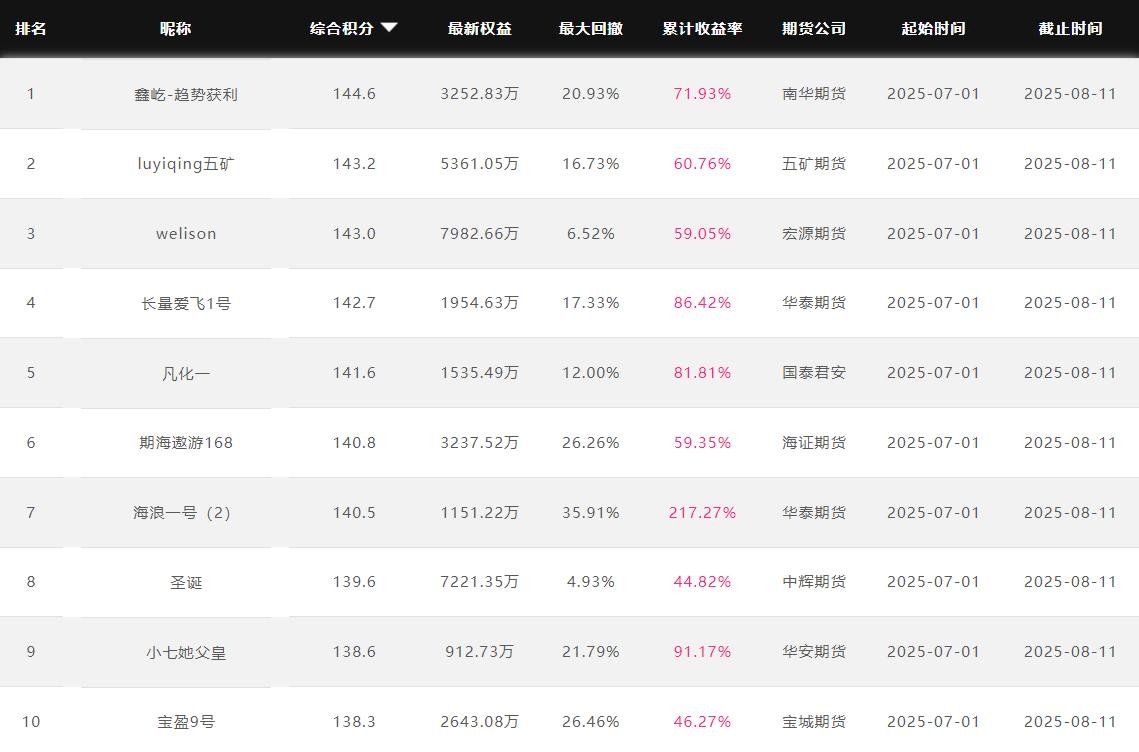Select return rate 60.76%
This screenshot has height=752, width=1139.
pos(702,163)
